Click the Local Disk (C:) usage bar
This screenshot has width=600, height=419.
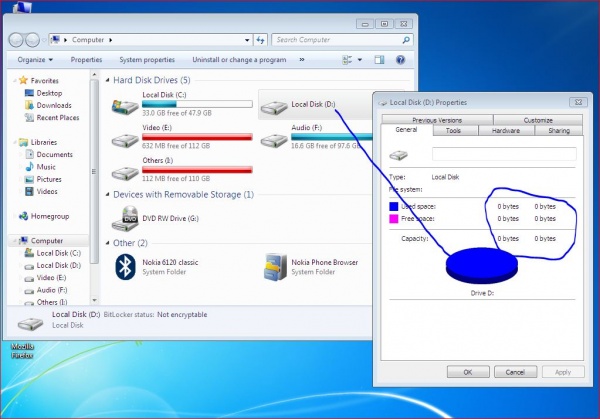click(197, 104)
